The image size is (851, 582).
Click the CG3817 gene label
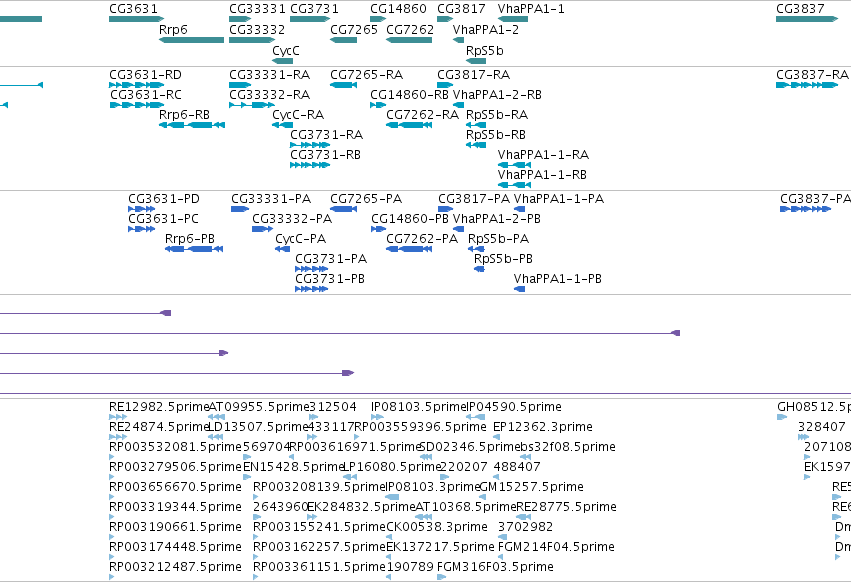[x=461, y=9]
